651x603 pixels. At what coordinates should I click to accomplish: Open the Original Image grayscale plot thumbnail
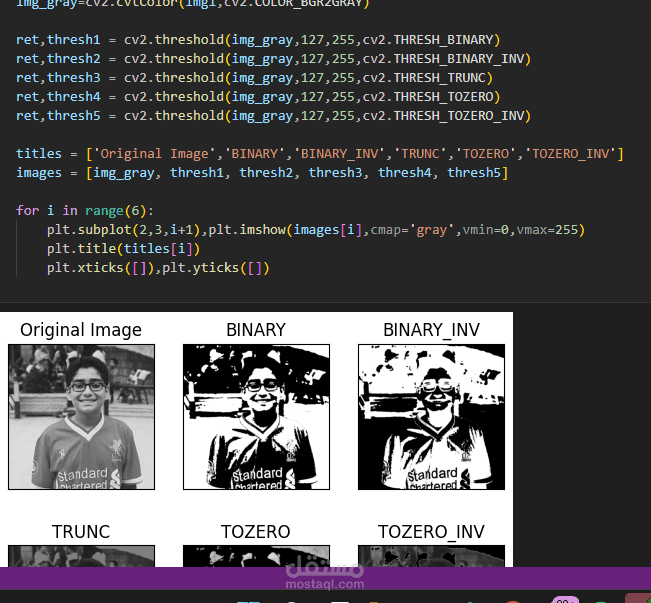pos(81,417)
